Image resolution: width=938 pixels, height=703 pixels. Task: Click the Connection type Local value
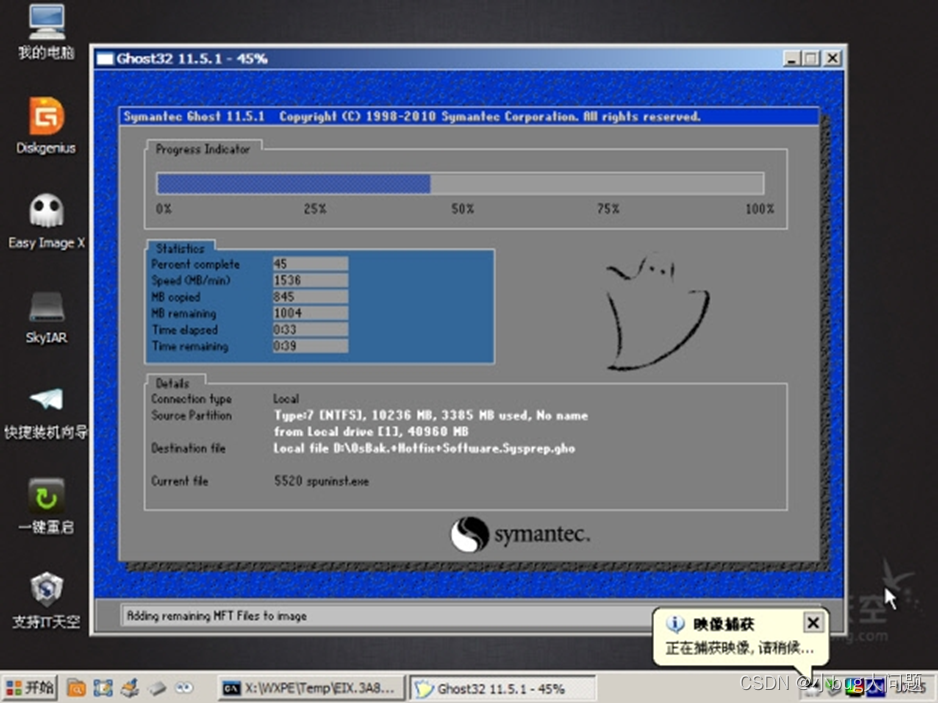[286, 398]
